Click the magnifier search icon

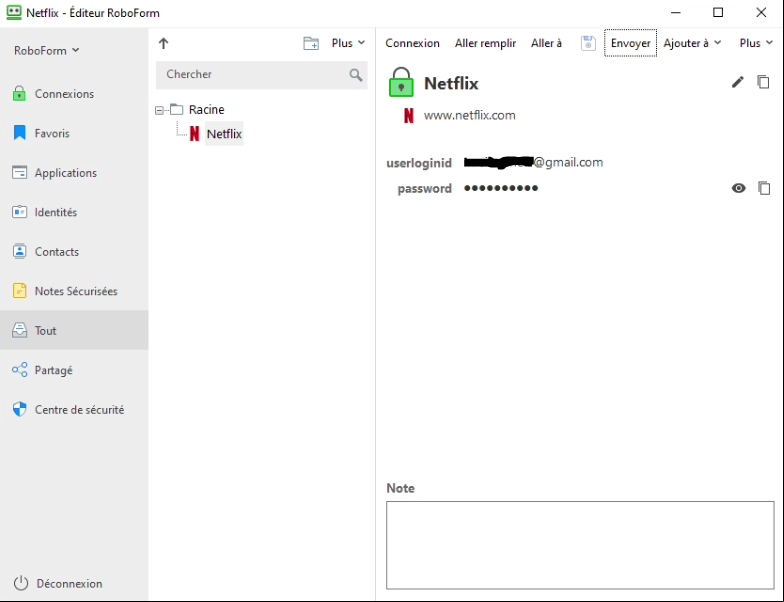click(x=356, y=75)
